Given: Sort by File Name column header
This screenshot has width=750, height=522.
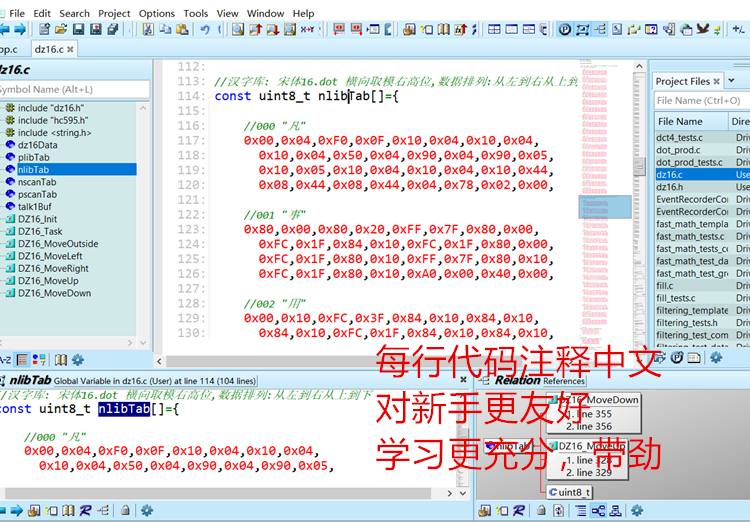Looking at the screenshot, I should (691, 122).
